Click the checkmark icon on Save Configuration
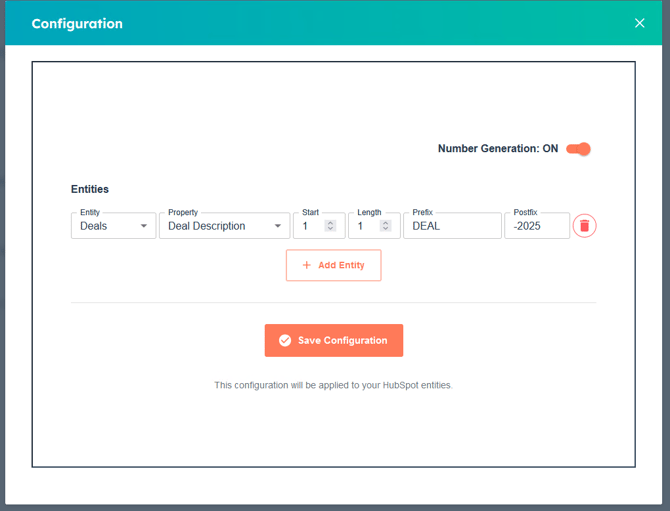The width and height of the screenshot is (670, 511). point(285,341)
